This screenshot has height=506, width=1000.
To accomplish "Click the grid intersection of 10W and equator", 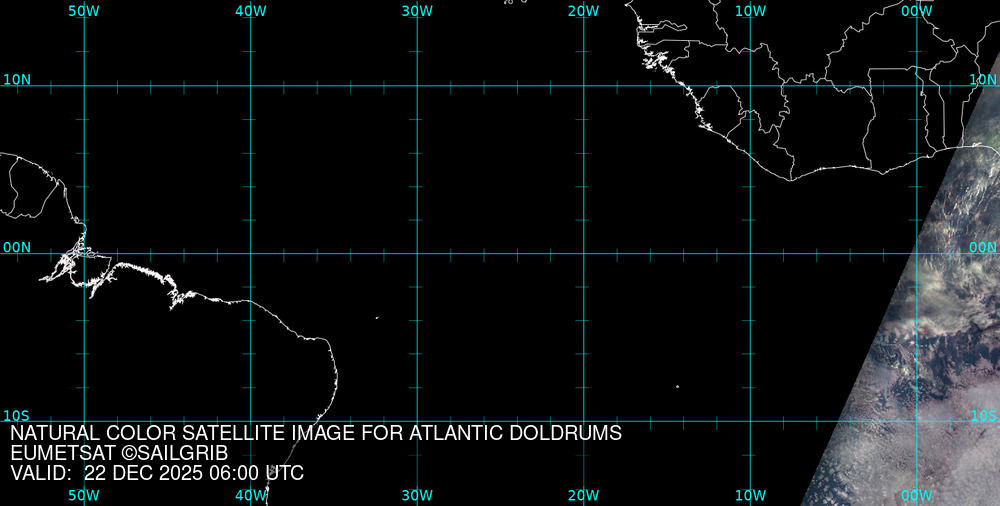I will pos(750,253).
